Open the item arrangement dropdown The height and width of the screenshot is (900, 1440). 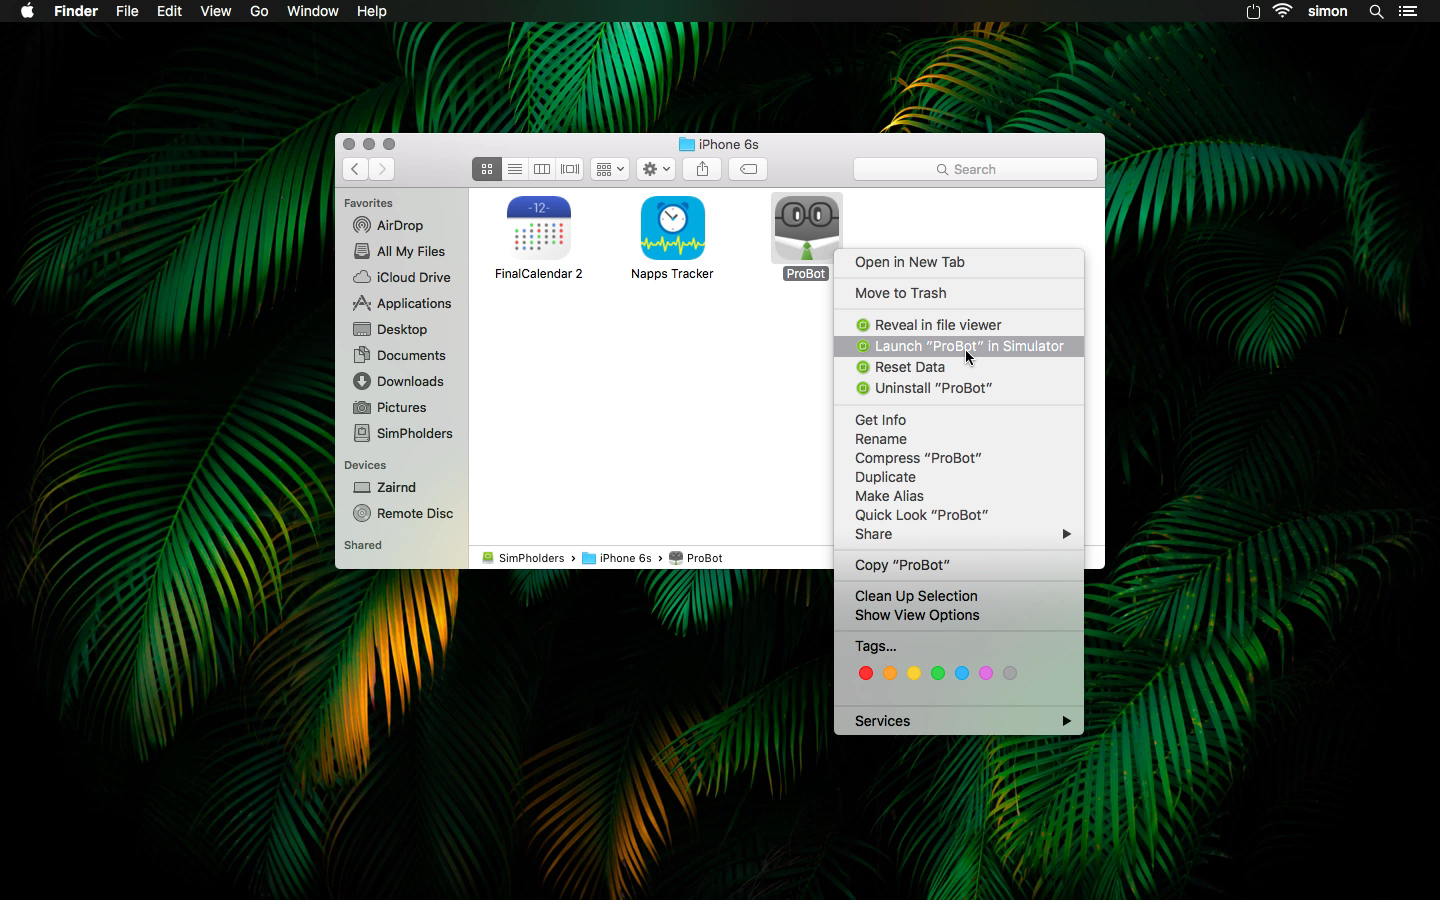pos(609,169)
